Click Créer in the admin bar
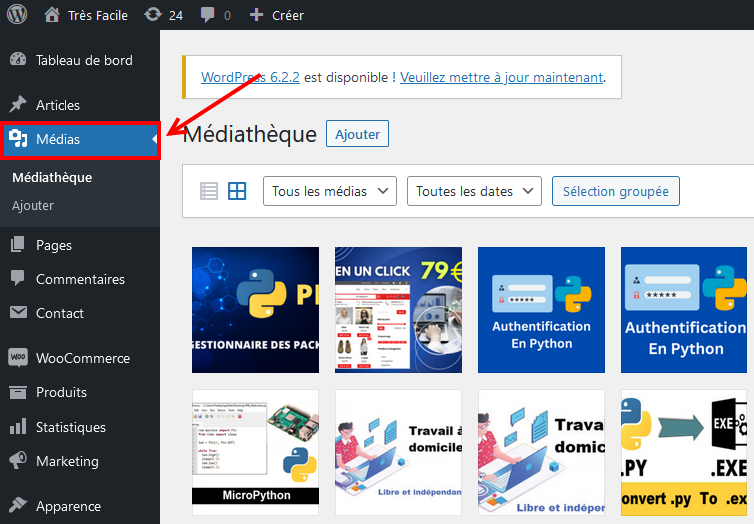 point(288,15)
